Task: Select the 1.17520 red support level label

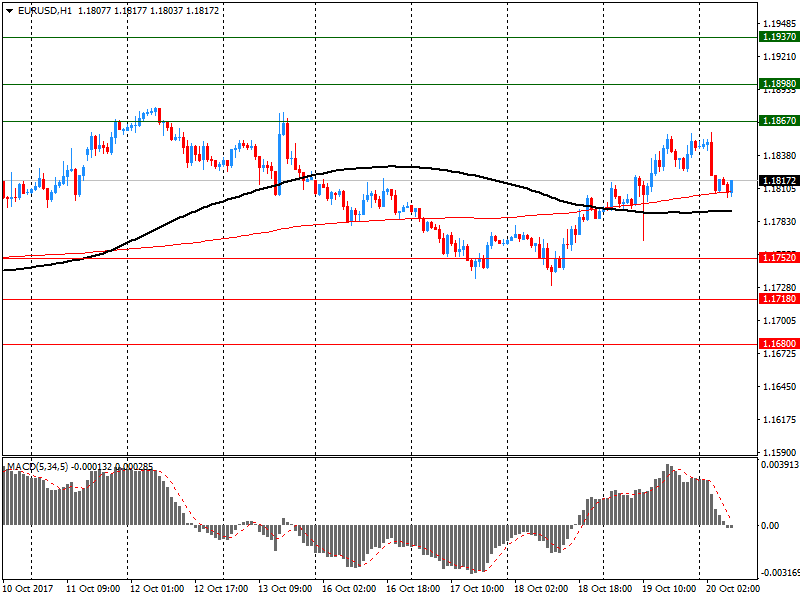Action: pos(779,258)
